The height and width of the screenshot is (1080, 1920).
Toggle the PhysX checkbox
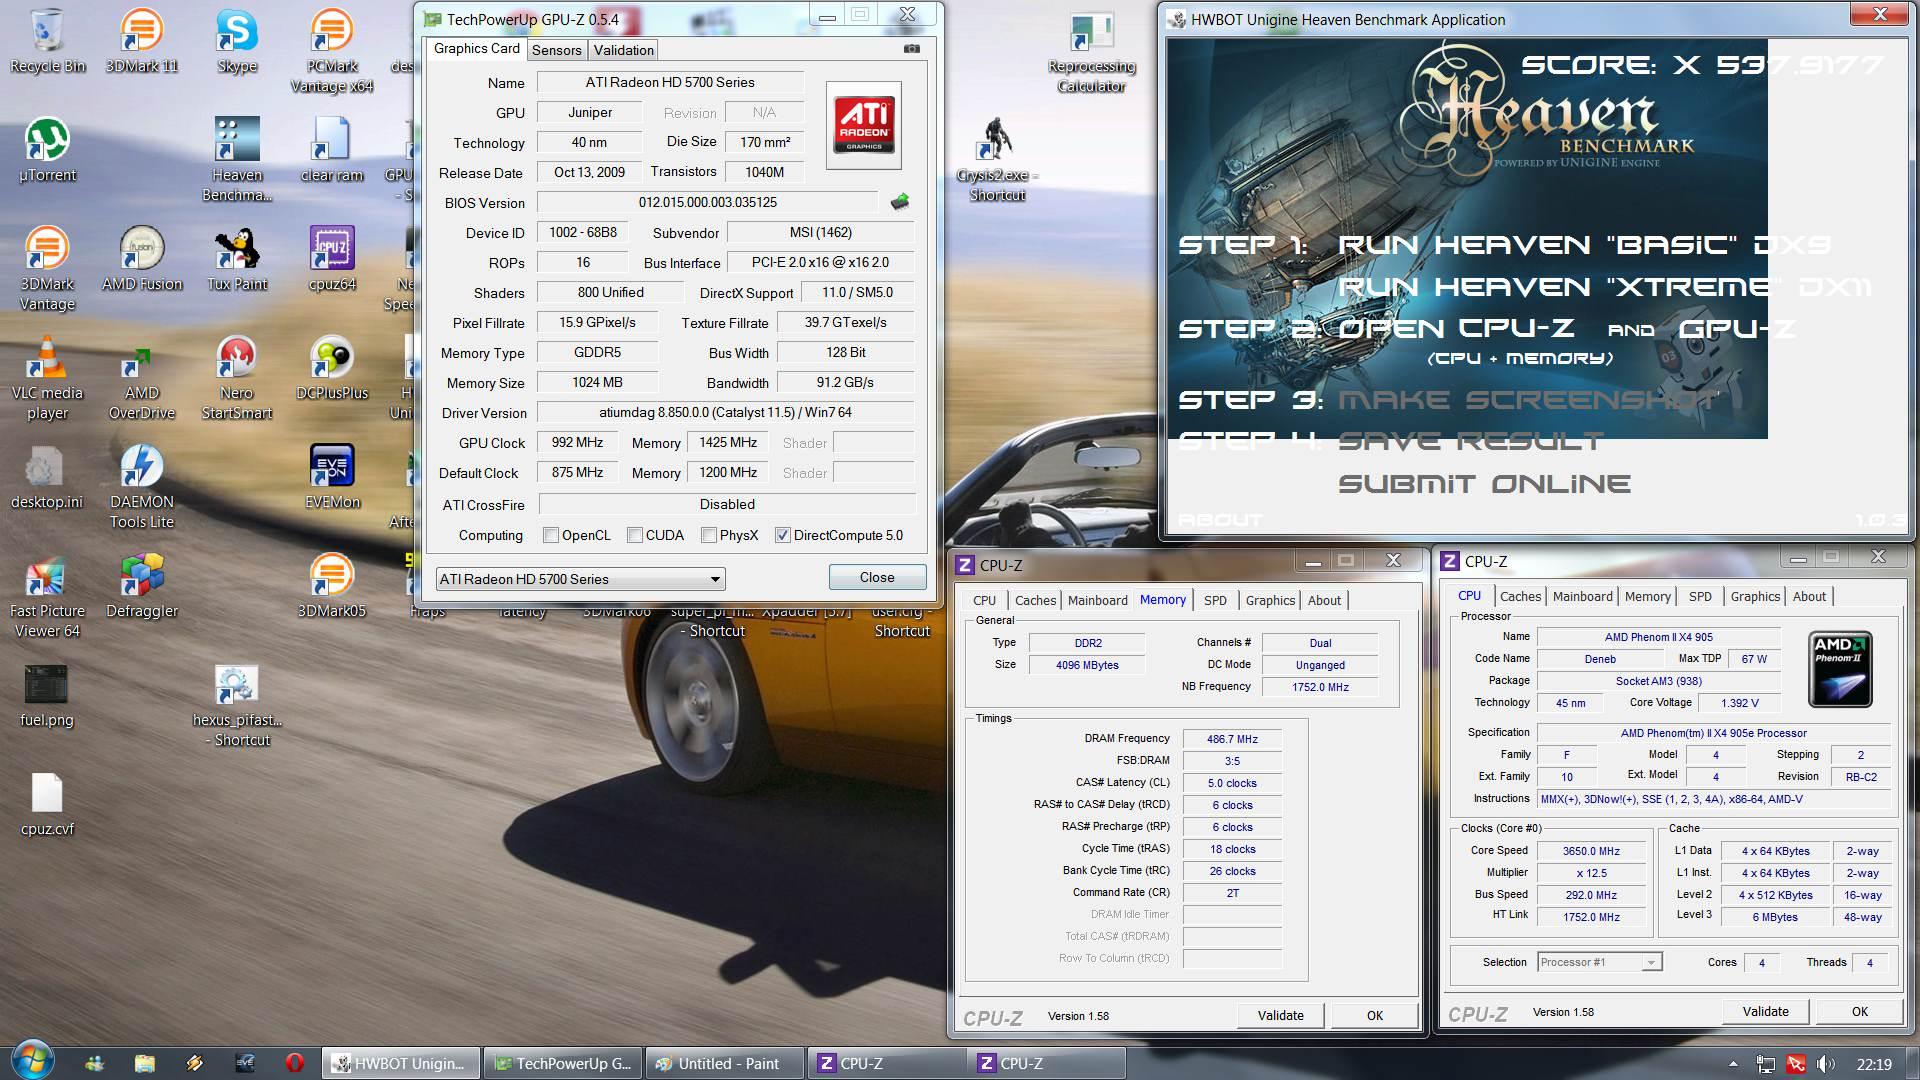[709, 535]
